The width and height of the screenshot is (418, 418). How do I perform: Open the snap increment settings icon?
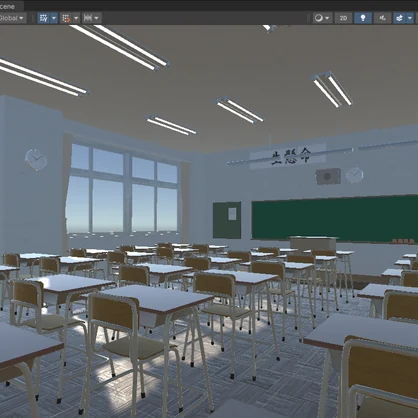(88, 18)
